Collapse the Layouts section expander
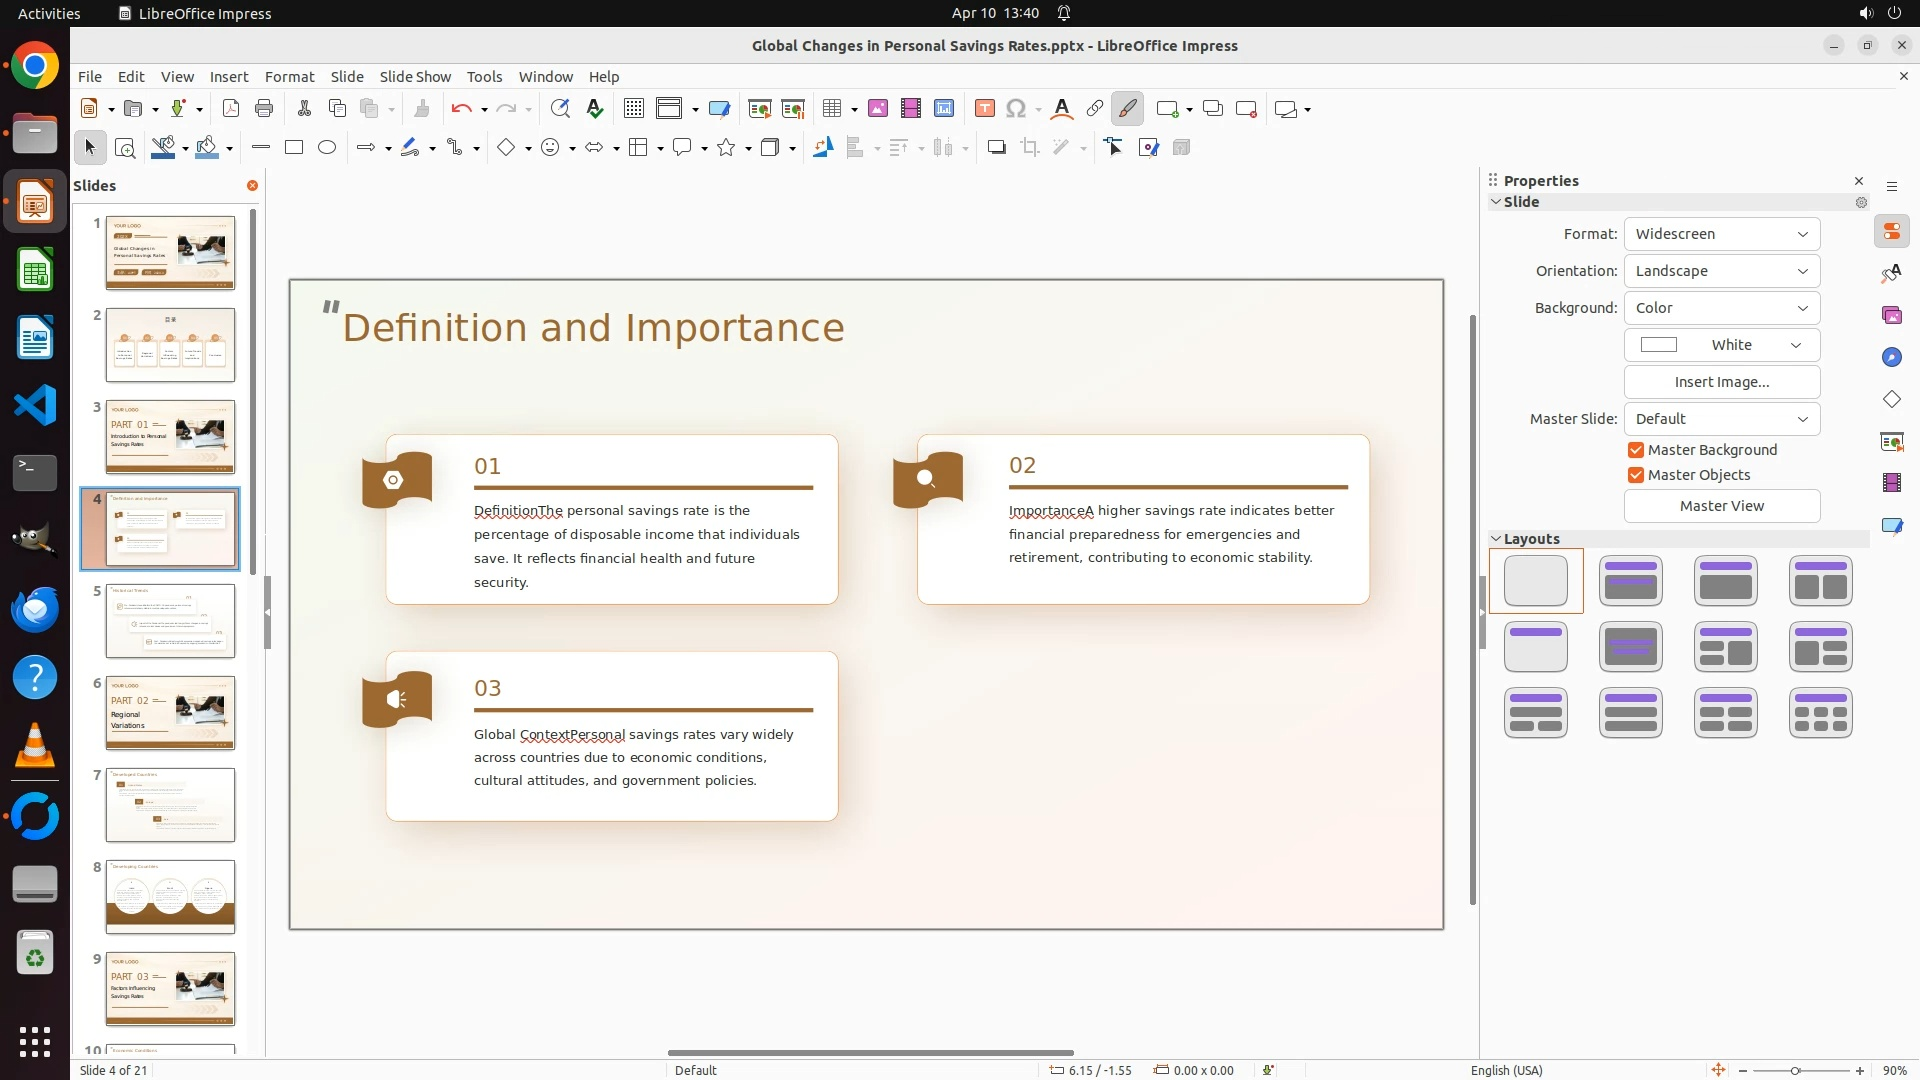 pyautogui.click(x=1496, y=539)
